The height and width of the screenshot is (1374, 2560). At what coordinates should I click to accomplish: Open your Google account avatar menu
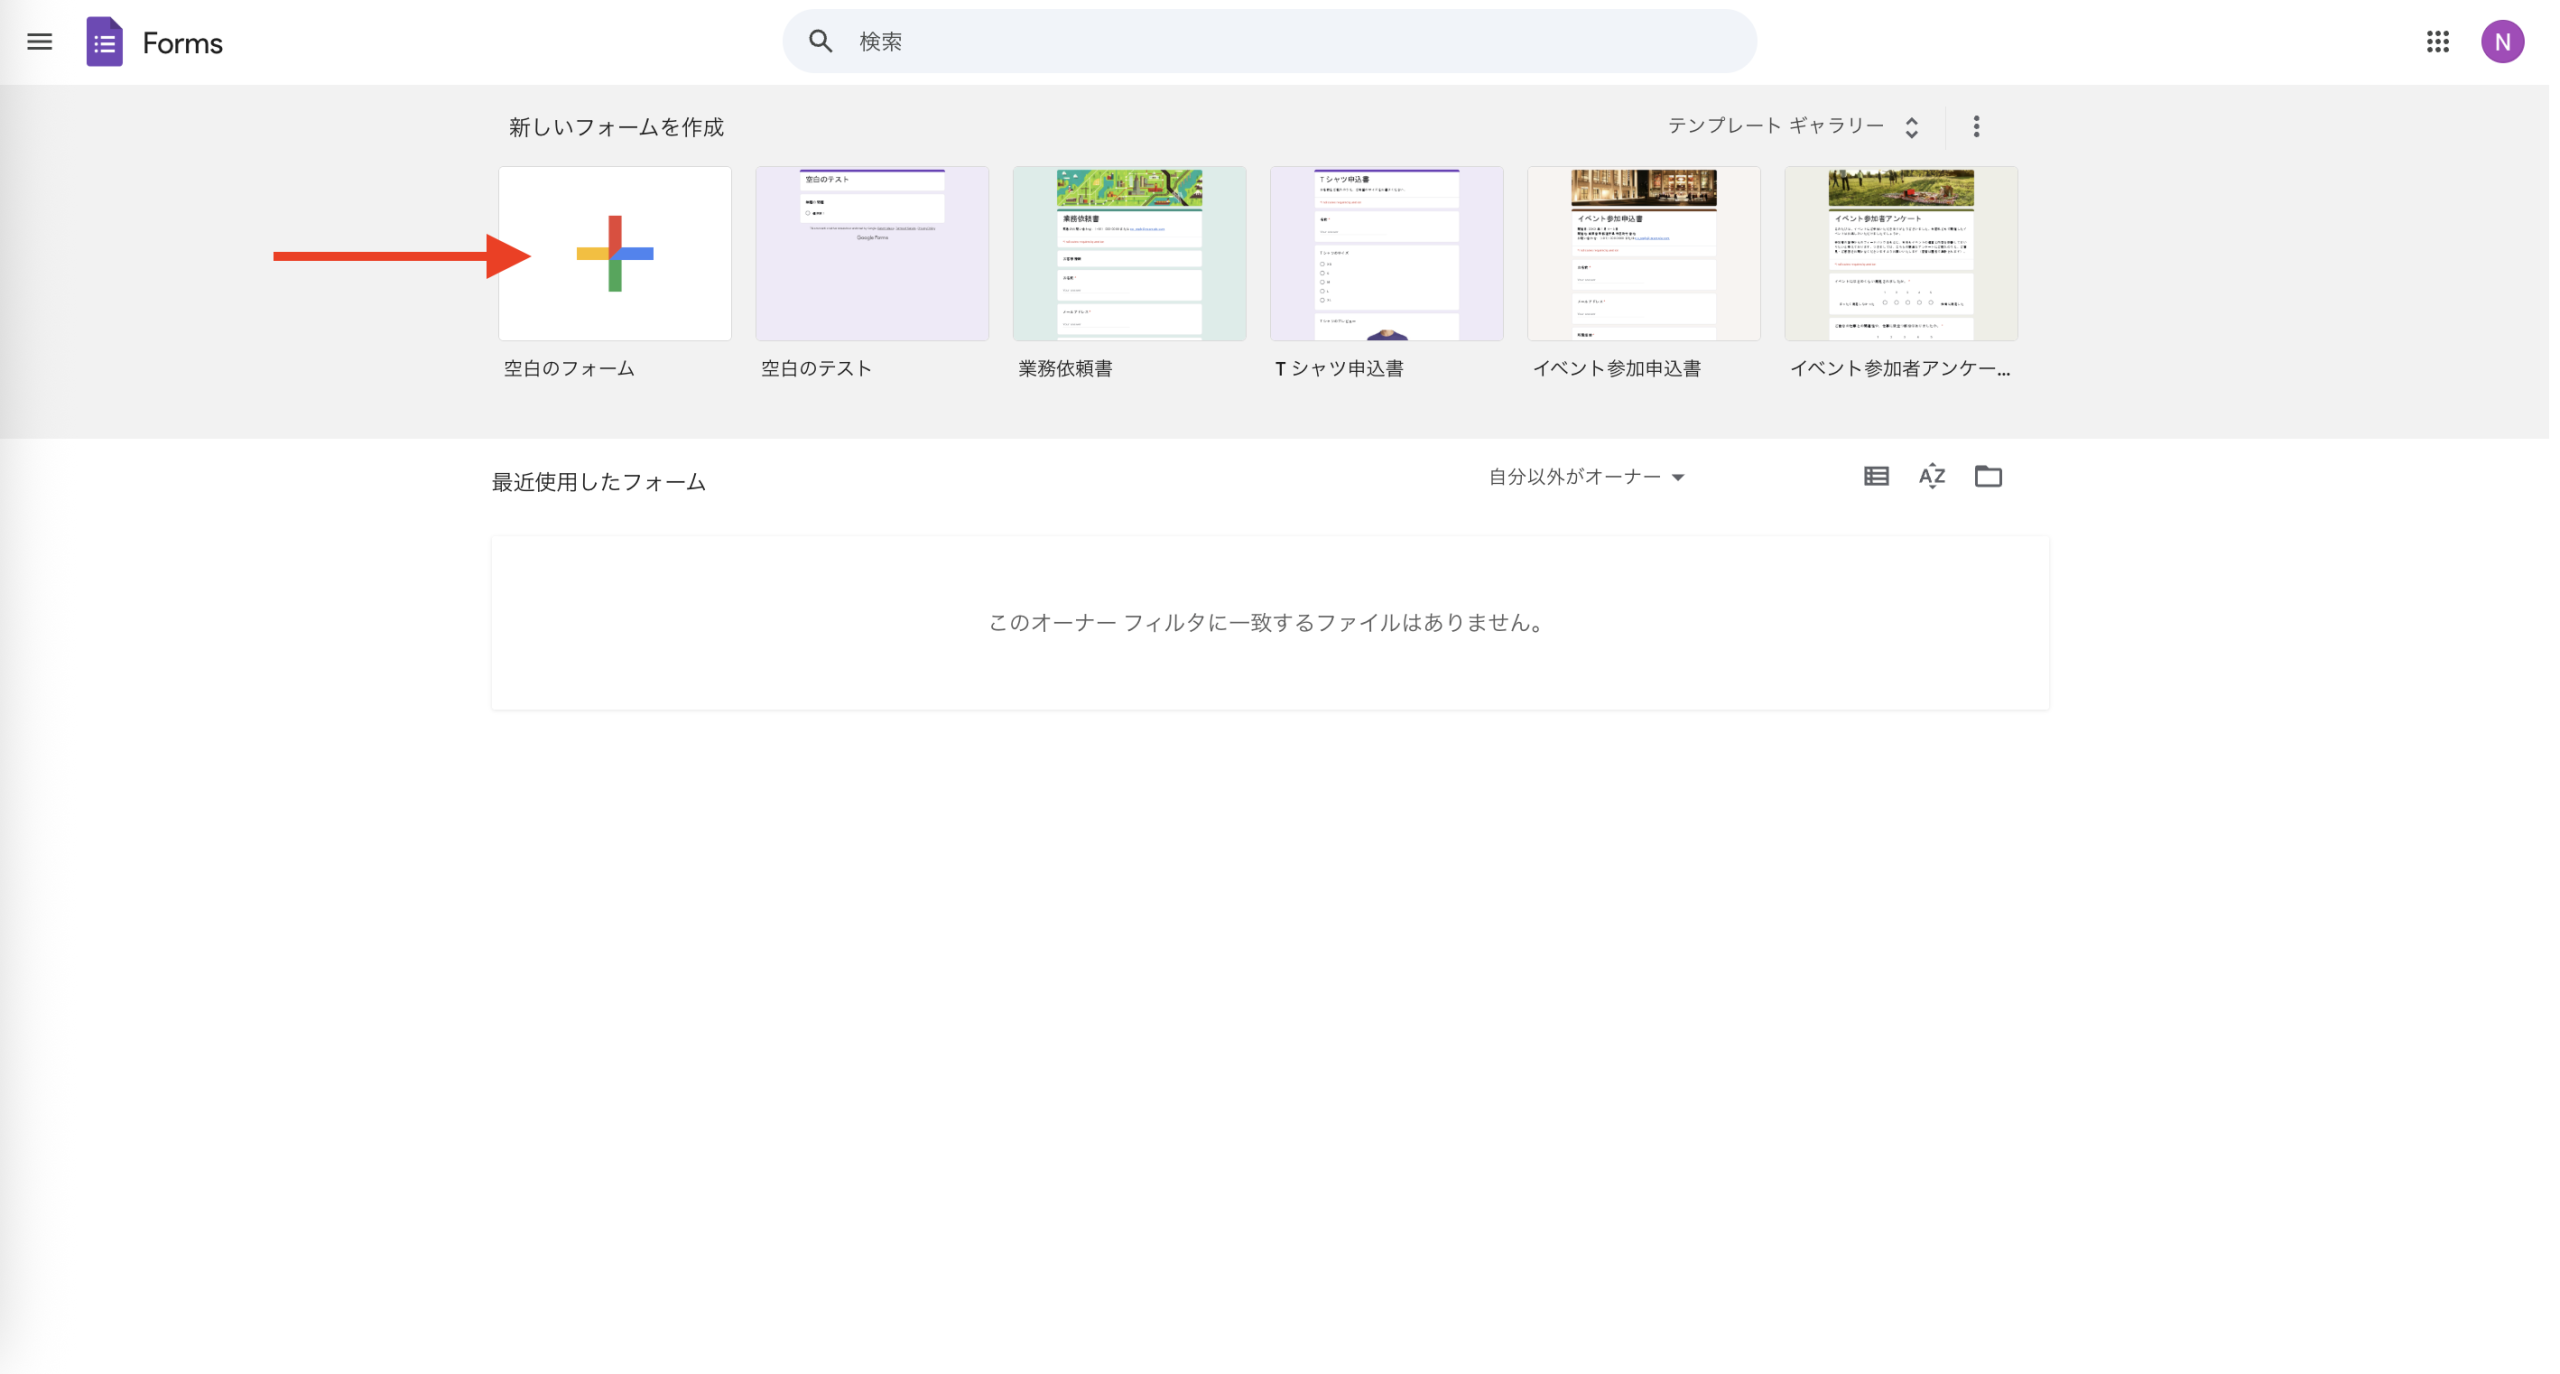point(2505,41)
